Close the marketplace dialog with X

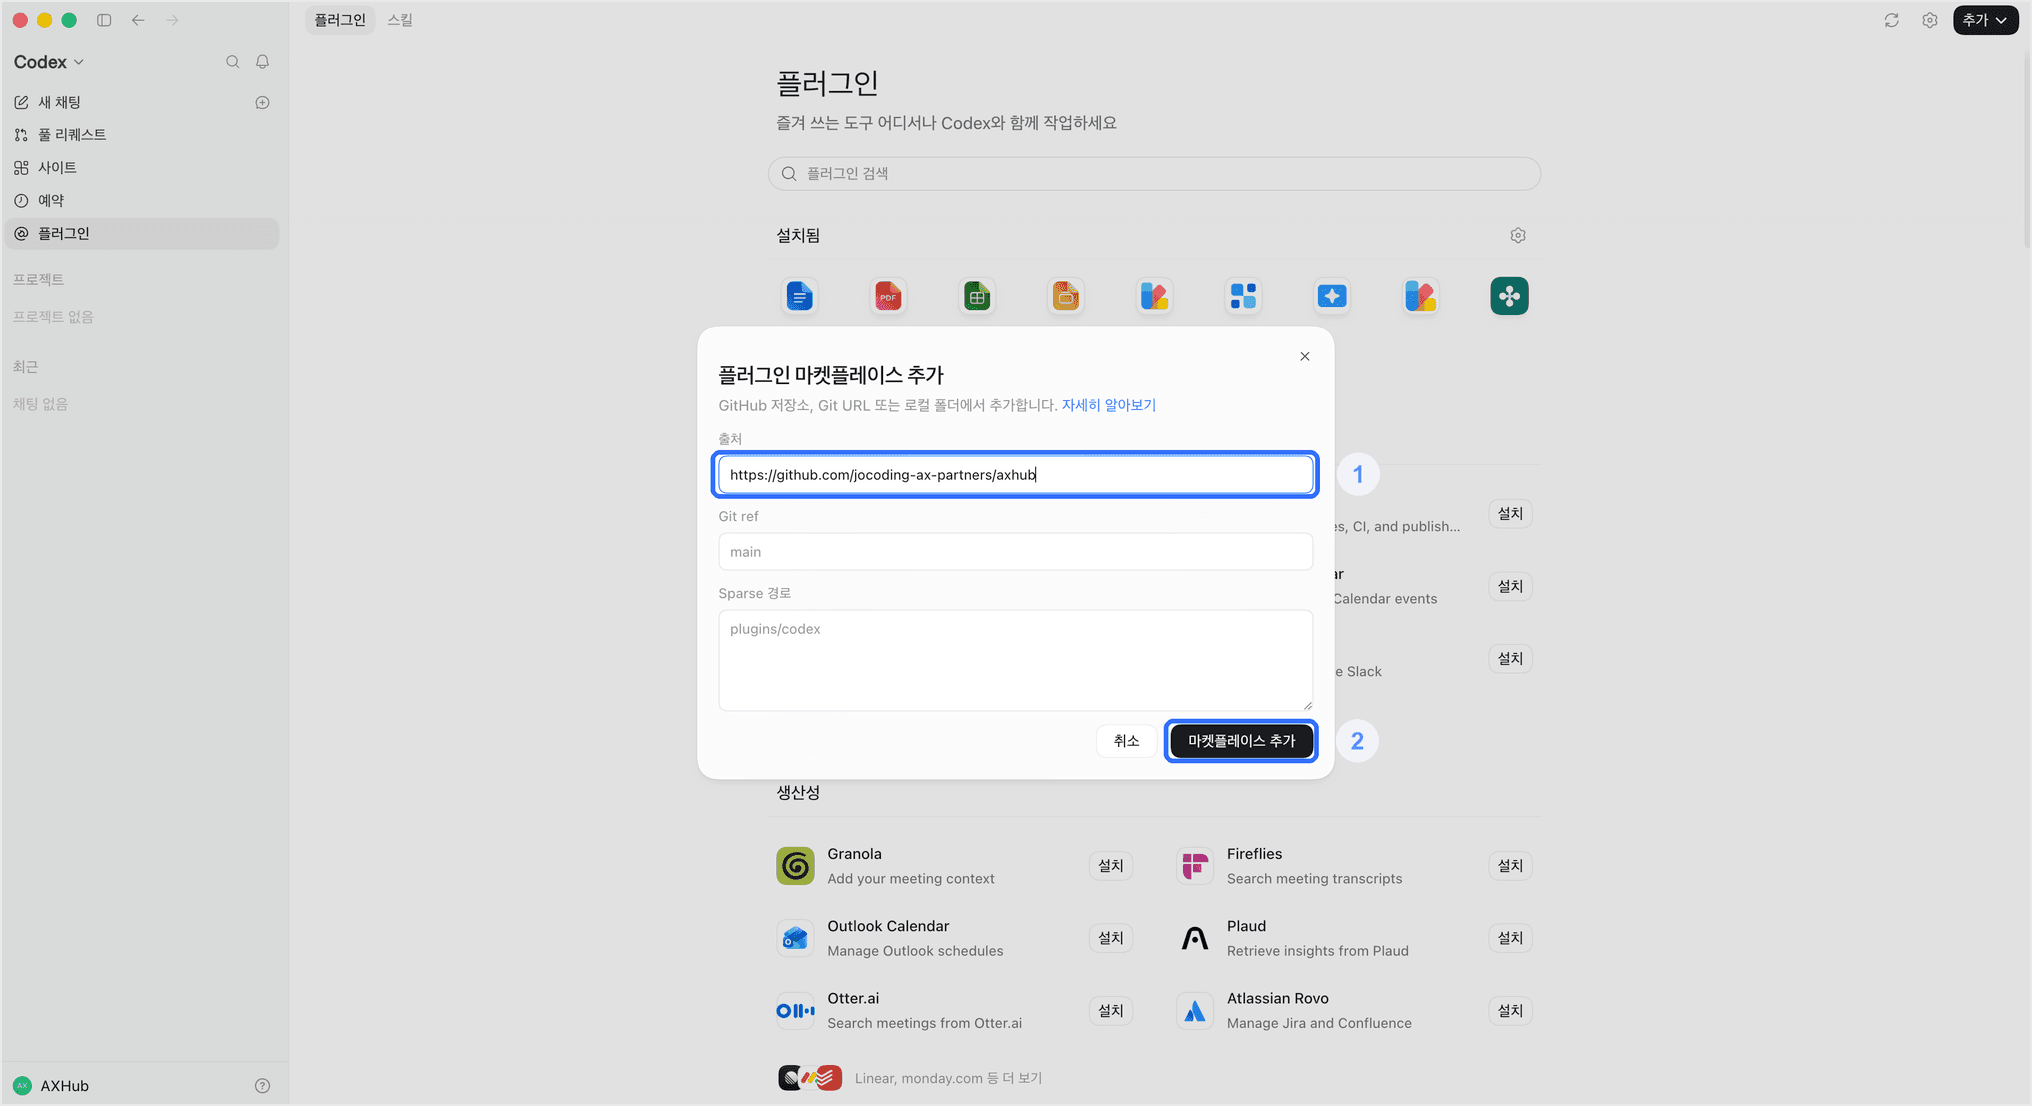click(x=1305, y=356)
